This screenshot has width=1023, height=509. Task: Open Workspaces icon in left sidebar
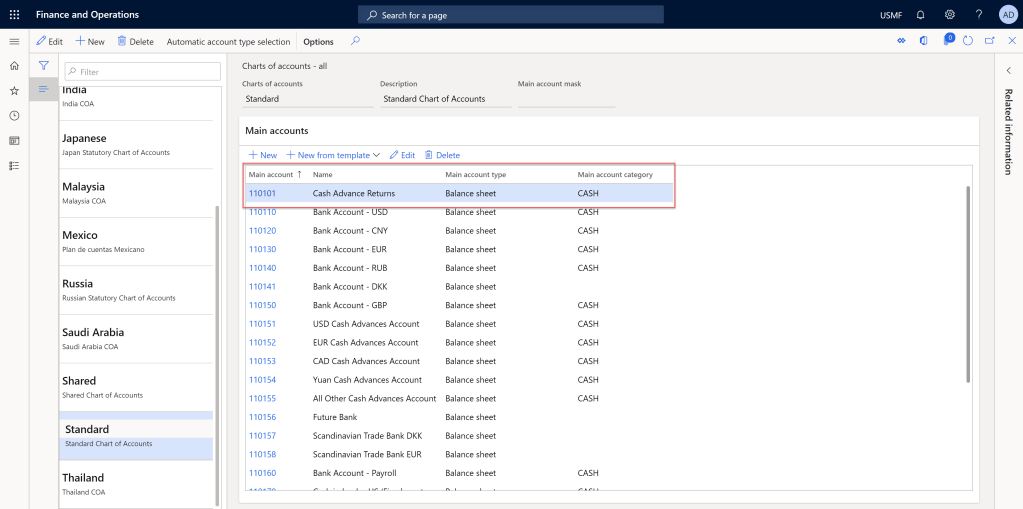coord(14,141)
